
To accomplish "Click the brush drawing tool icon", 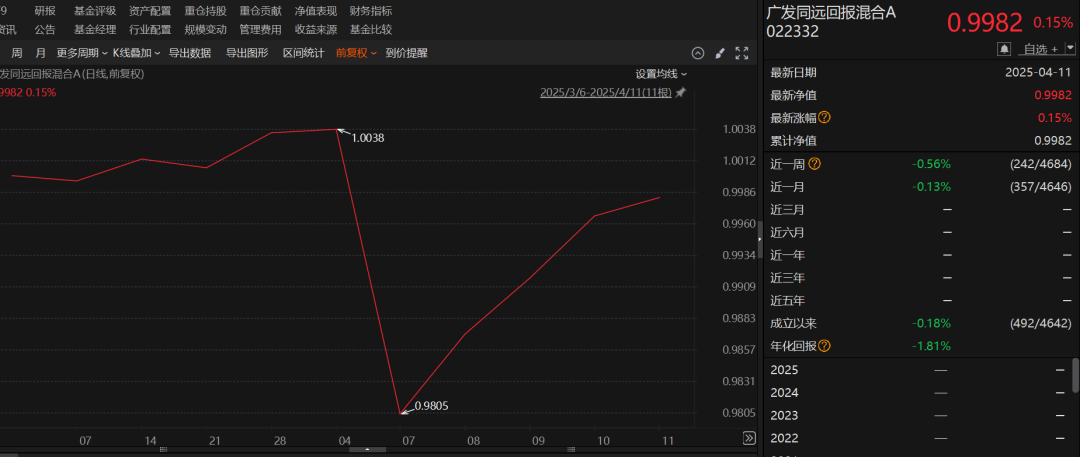I will 720,53.
